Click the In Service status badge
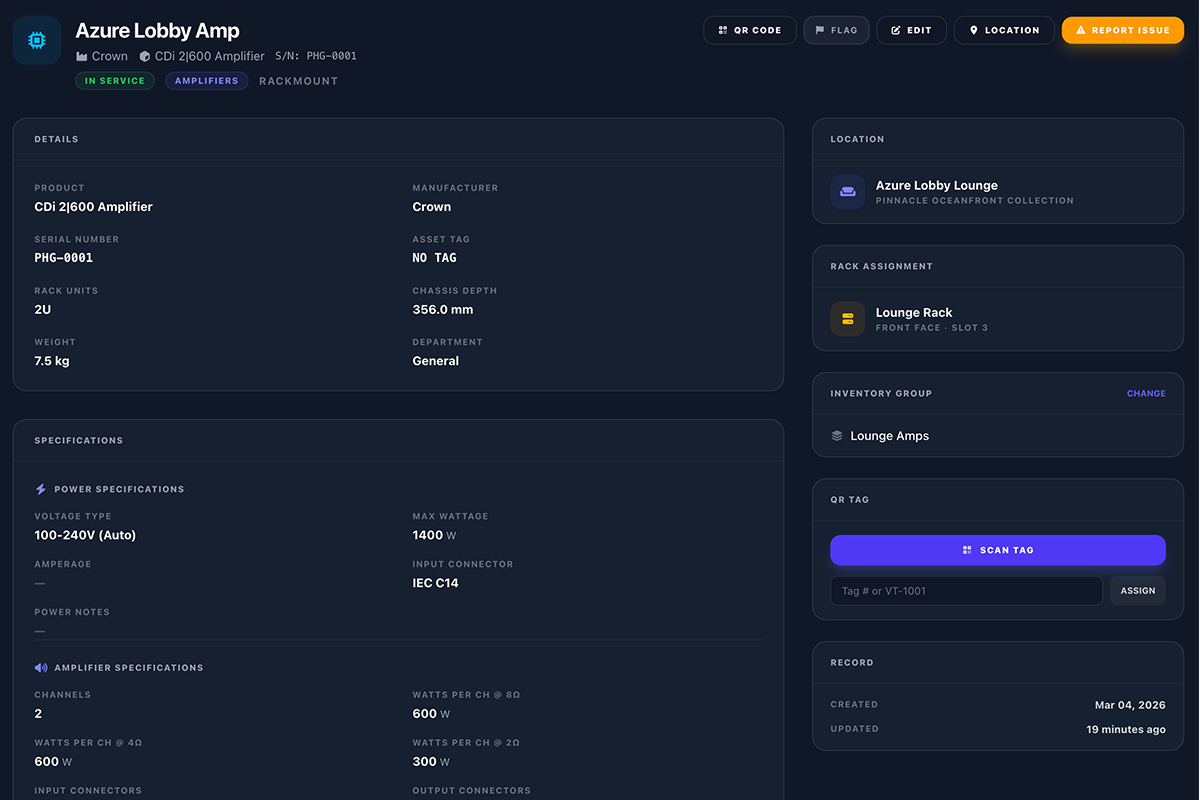The height and width of the screenshot is (800, 1200). click(x=114, y=80)
